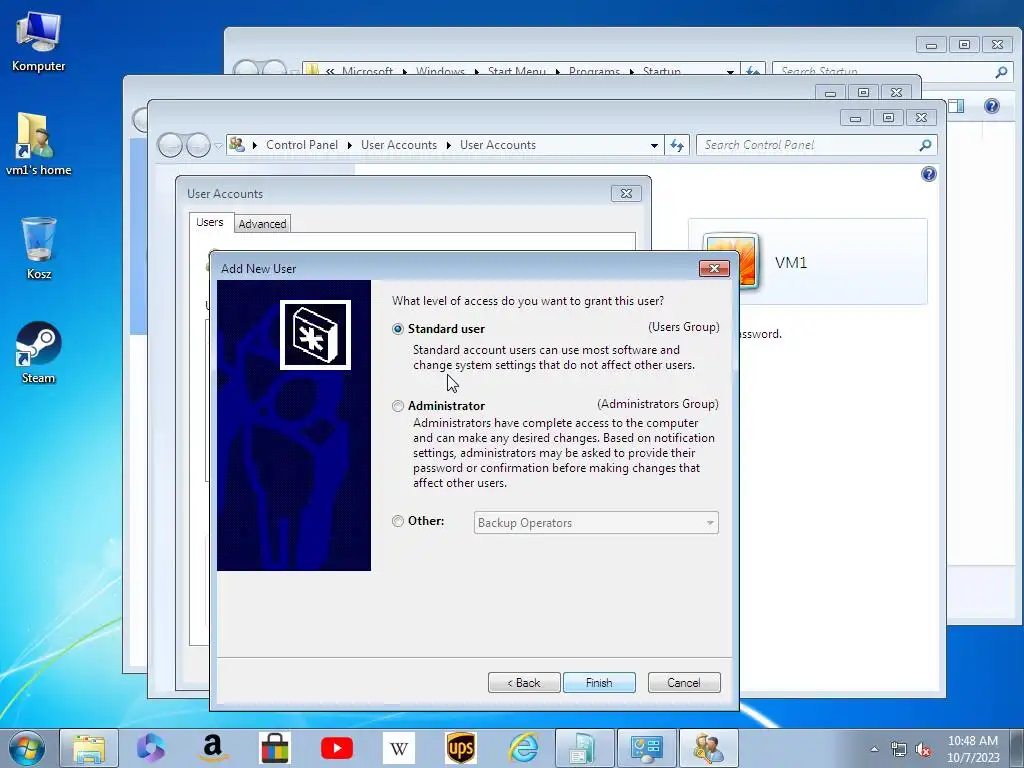
Task: Open the Windows Start menu
Action: pyautogui.click(x=27, y=748)
